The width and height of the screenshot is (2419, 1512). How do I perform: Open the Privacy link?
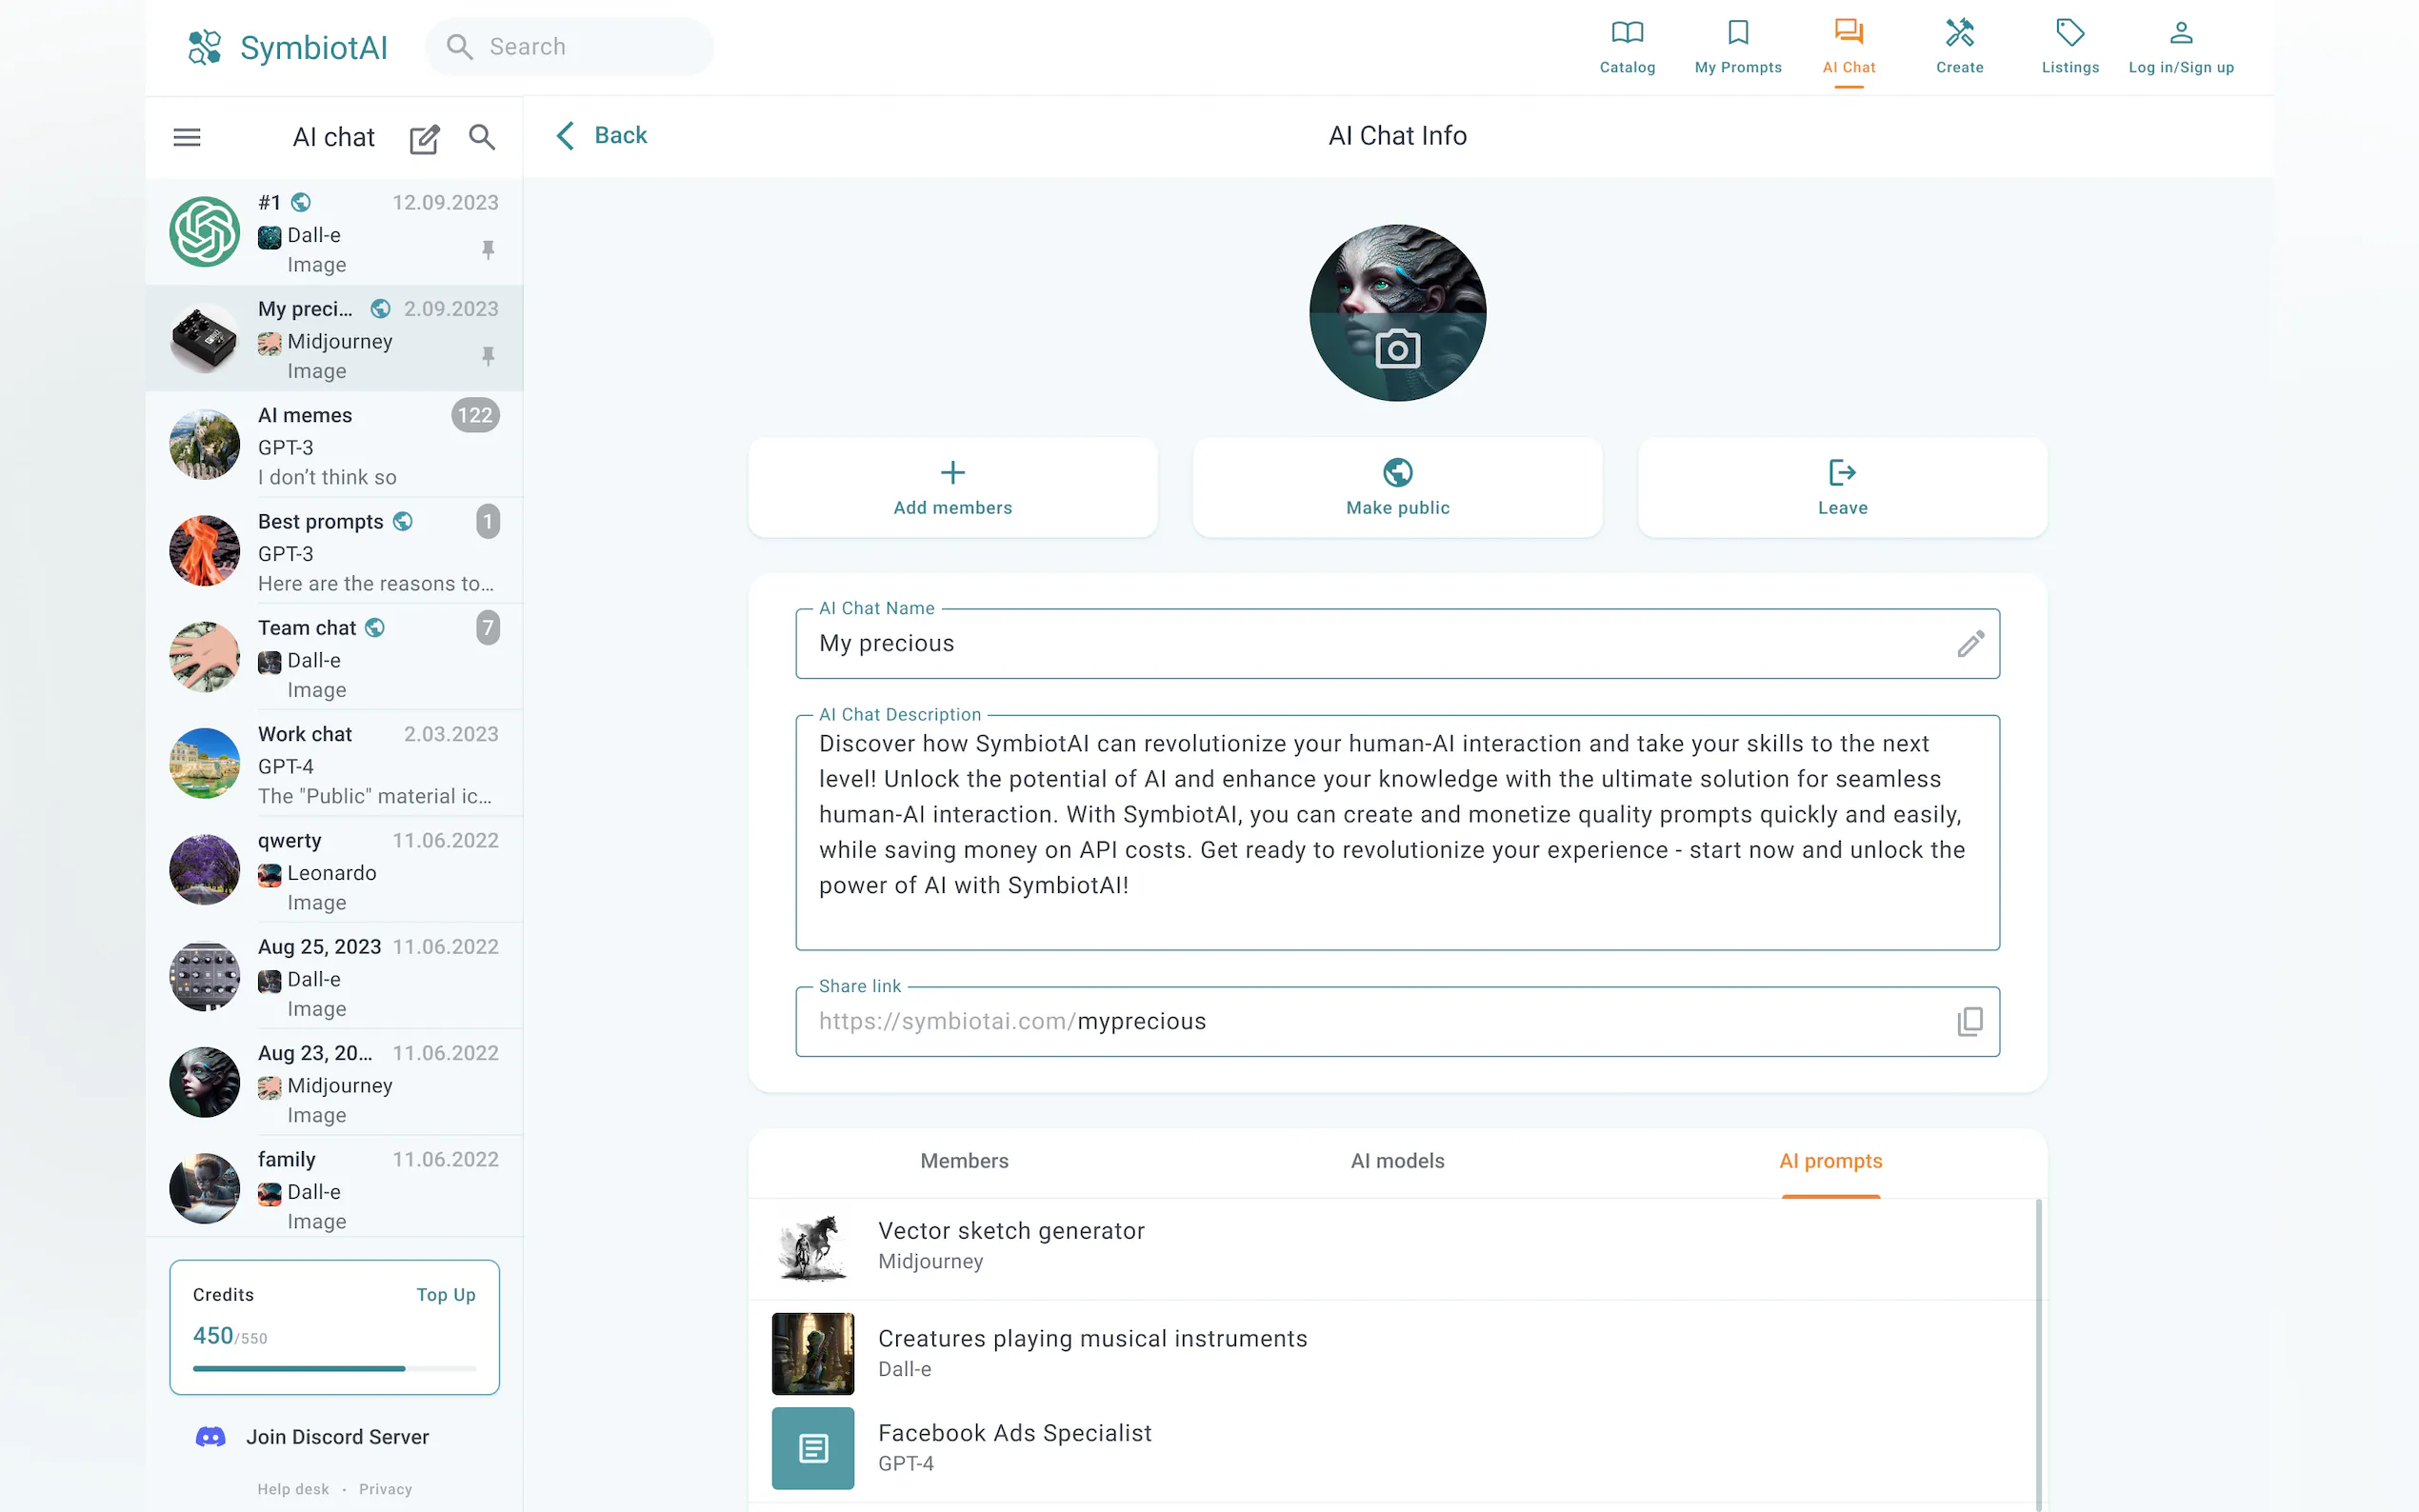point(385,1489)
